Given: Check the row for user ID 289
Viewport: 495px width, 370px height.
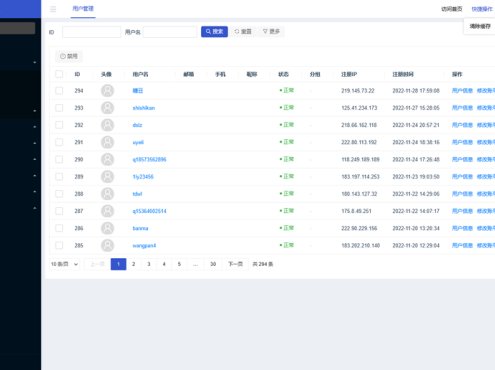Looking at the screenshot, I should 59,177.
